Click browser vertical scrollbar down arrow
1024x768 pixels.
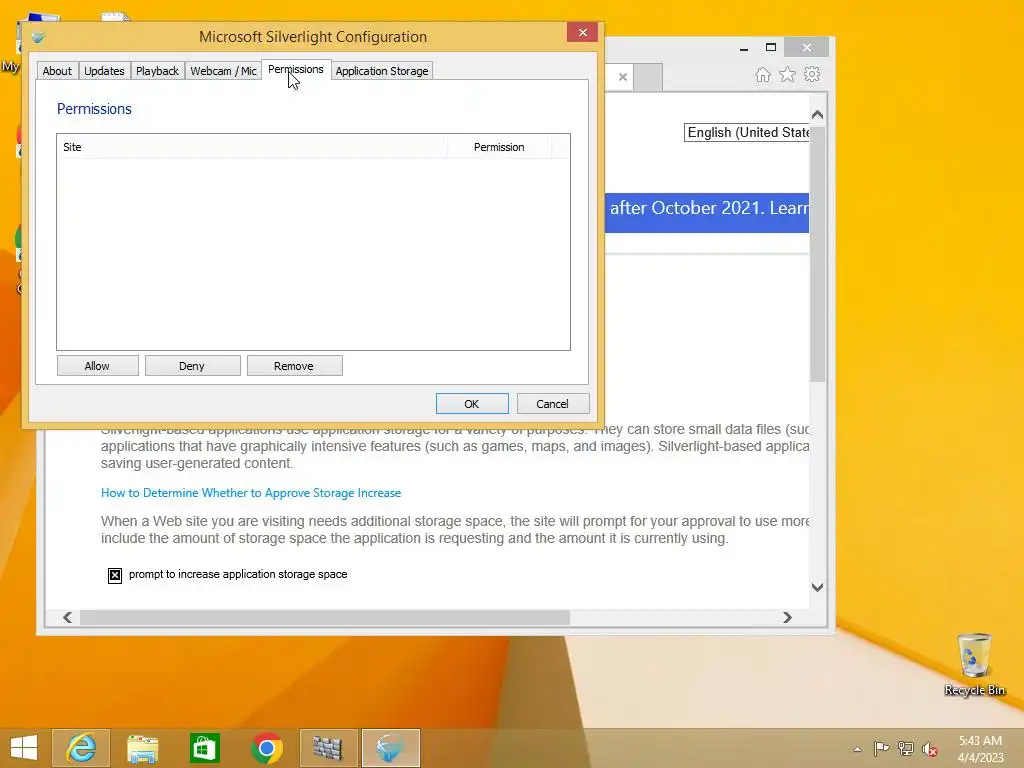click(817, 587)
